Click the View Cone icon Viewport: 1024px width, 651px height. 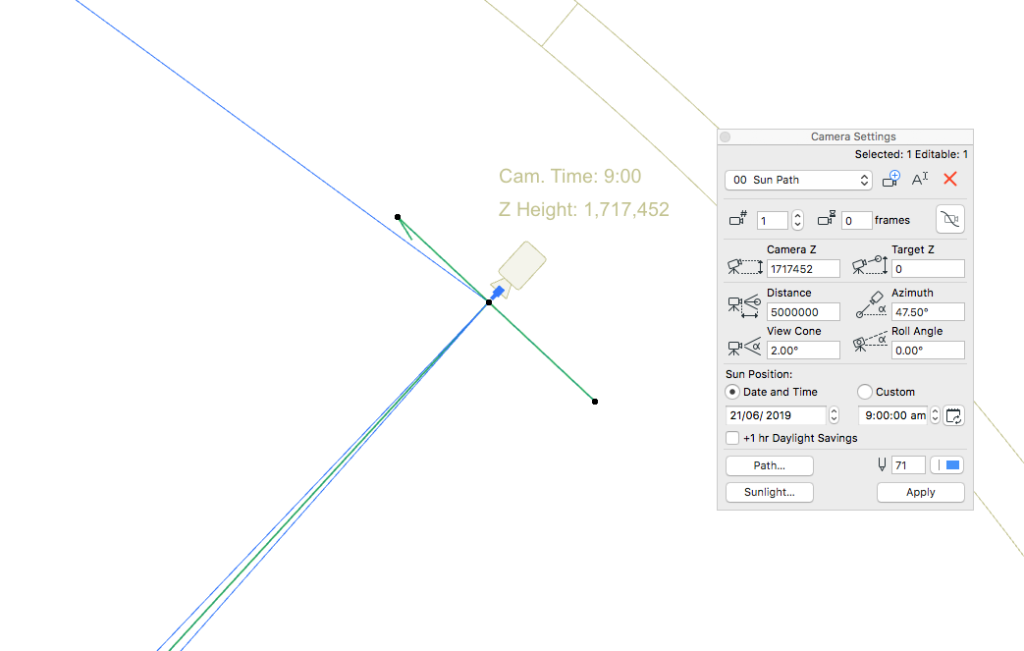tap(744, 347)
